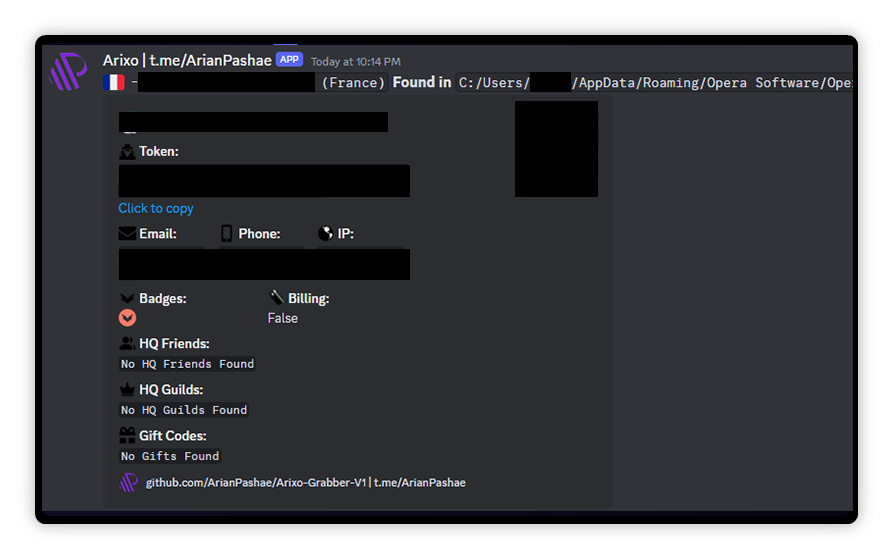Click the phone icon beside Phone
Viewport: 893px width, 559px height.
coord(226,233)
